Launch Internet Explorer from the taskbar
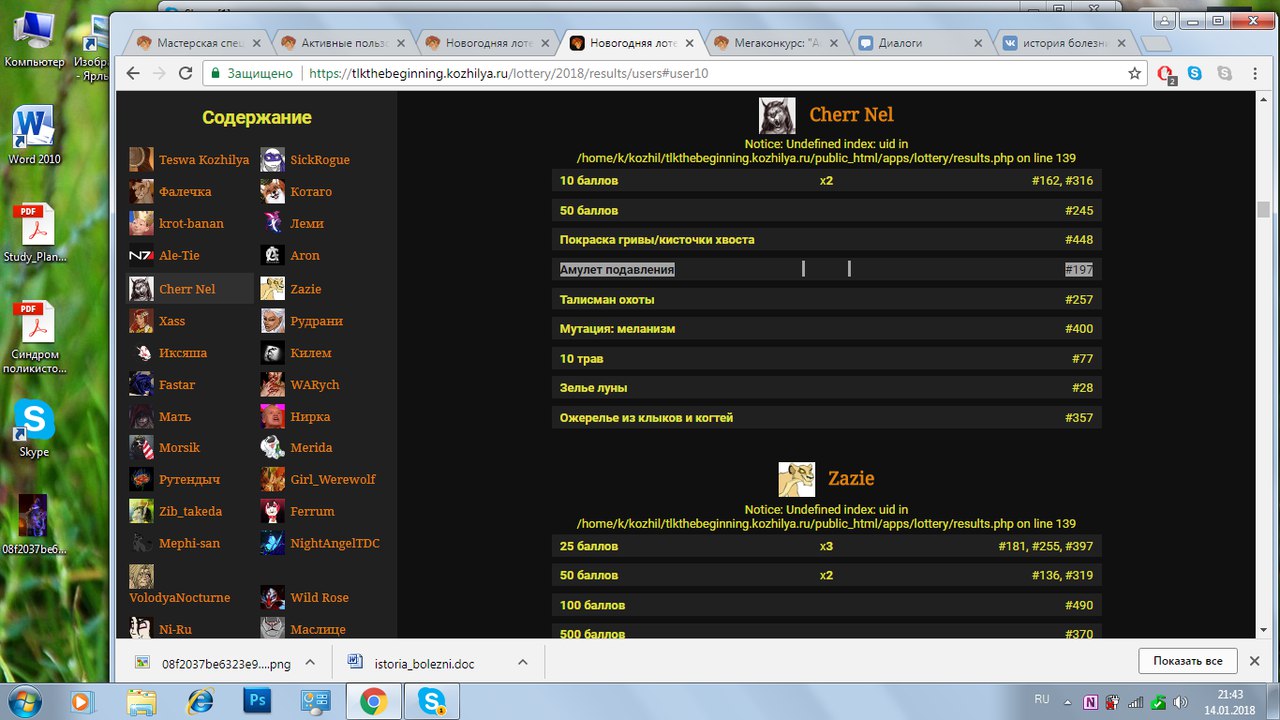Viewport: 1280px width, 720px height. pos(200,701)
